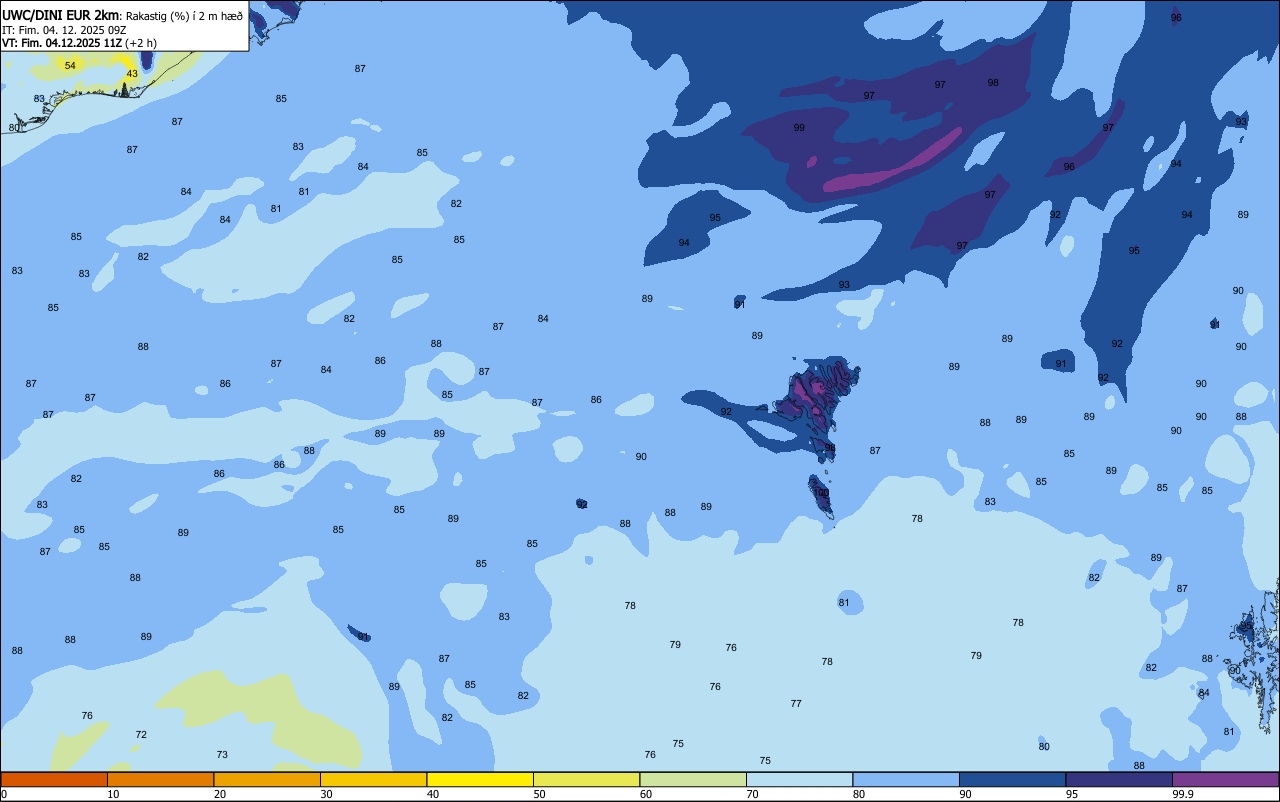Click the orange 10–20 legend swatch
This screenshot has height=802, width=1280.
click(160, 779)
